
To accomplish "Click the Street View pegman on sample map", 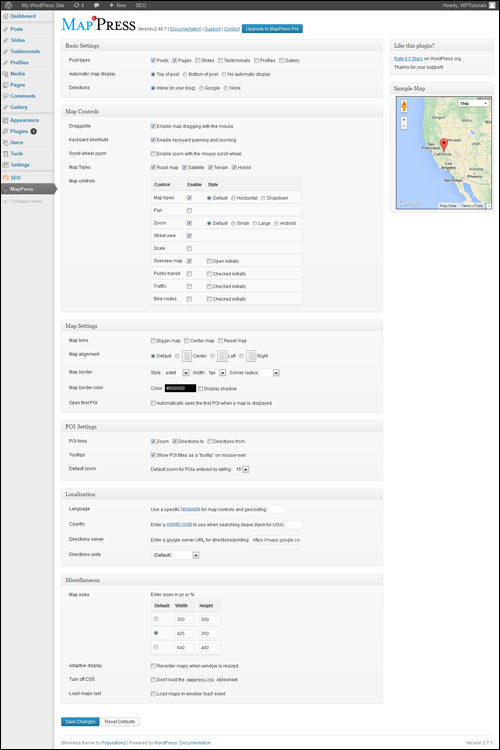I will 404,106.
